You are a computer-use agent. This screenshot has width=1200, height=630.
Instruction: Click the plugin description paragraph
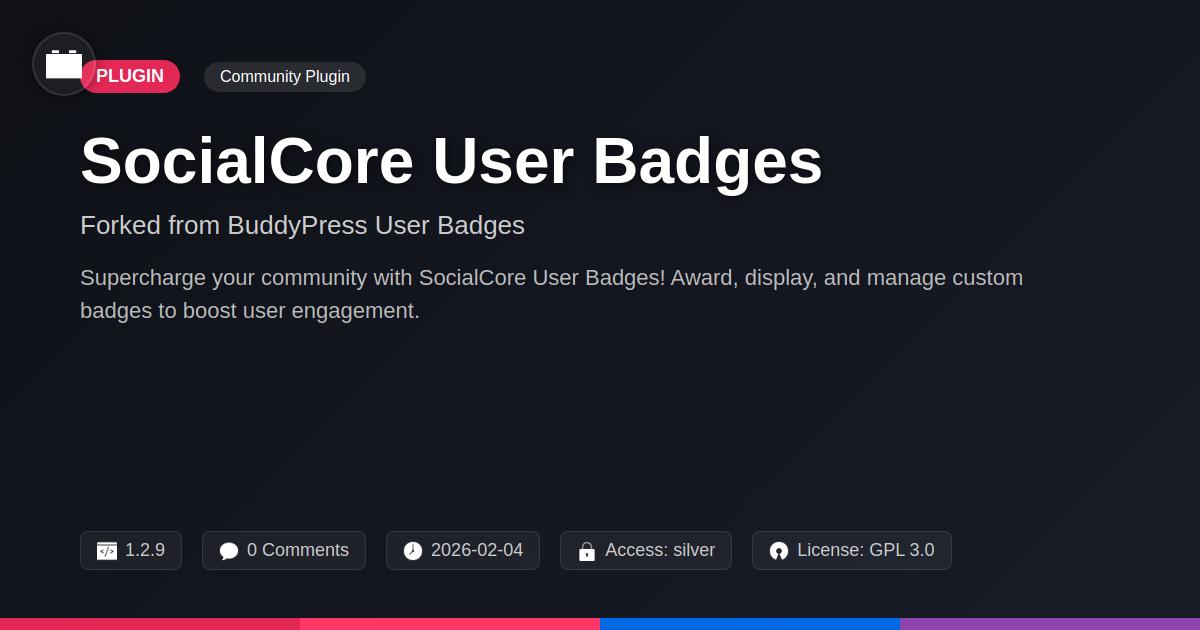point(551,294)
